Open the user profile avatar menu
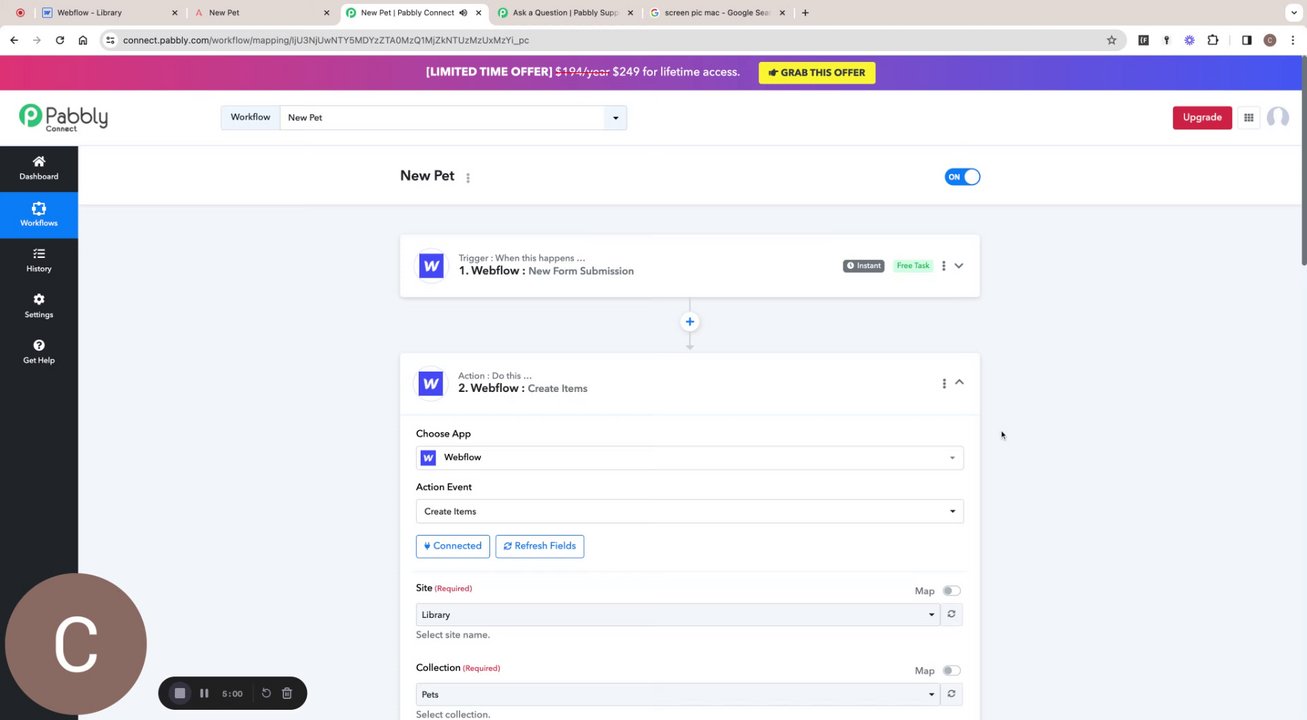This screenshot has height=720, width=1307. tap(1277, 117)
